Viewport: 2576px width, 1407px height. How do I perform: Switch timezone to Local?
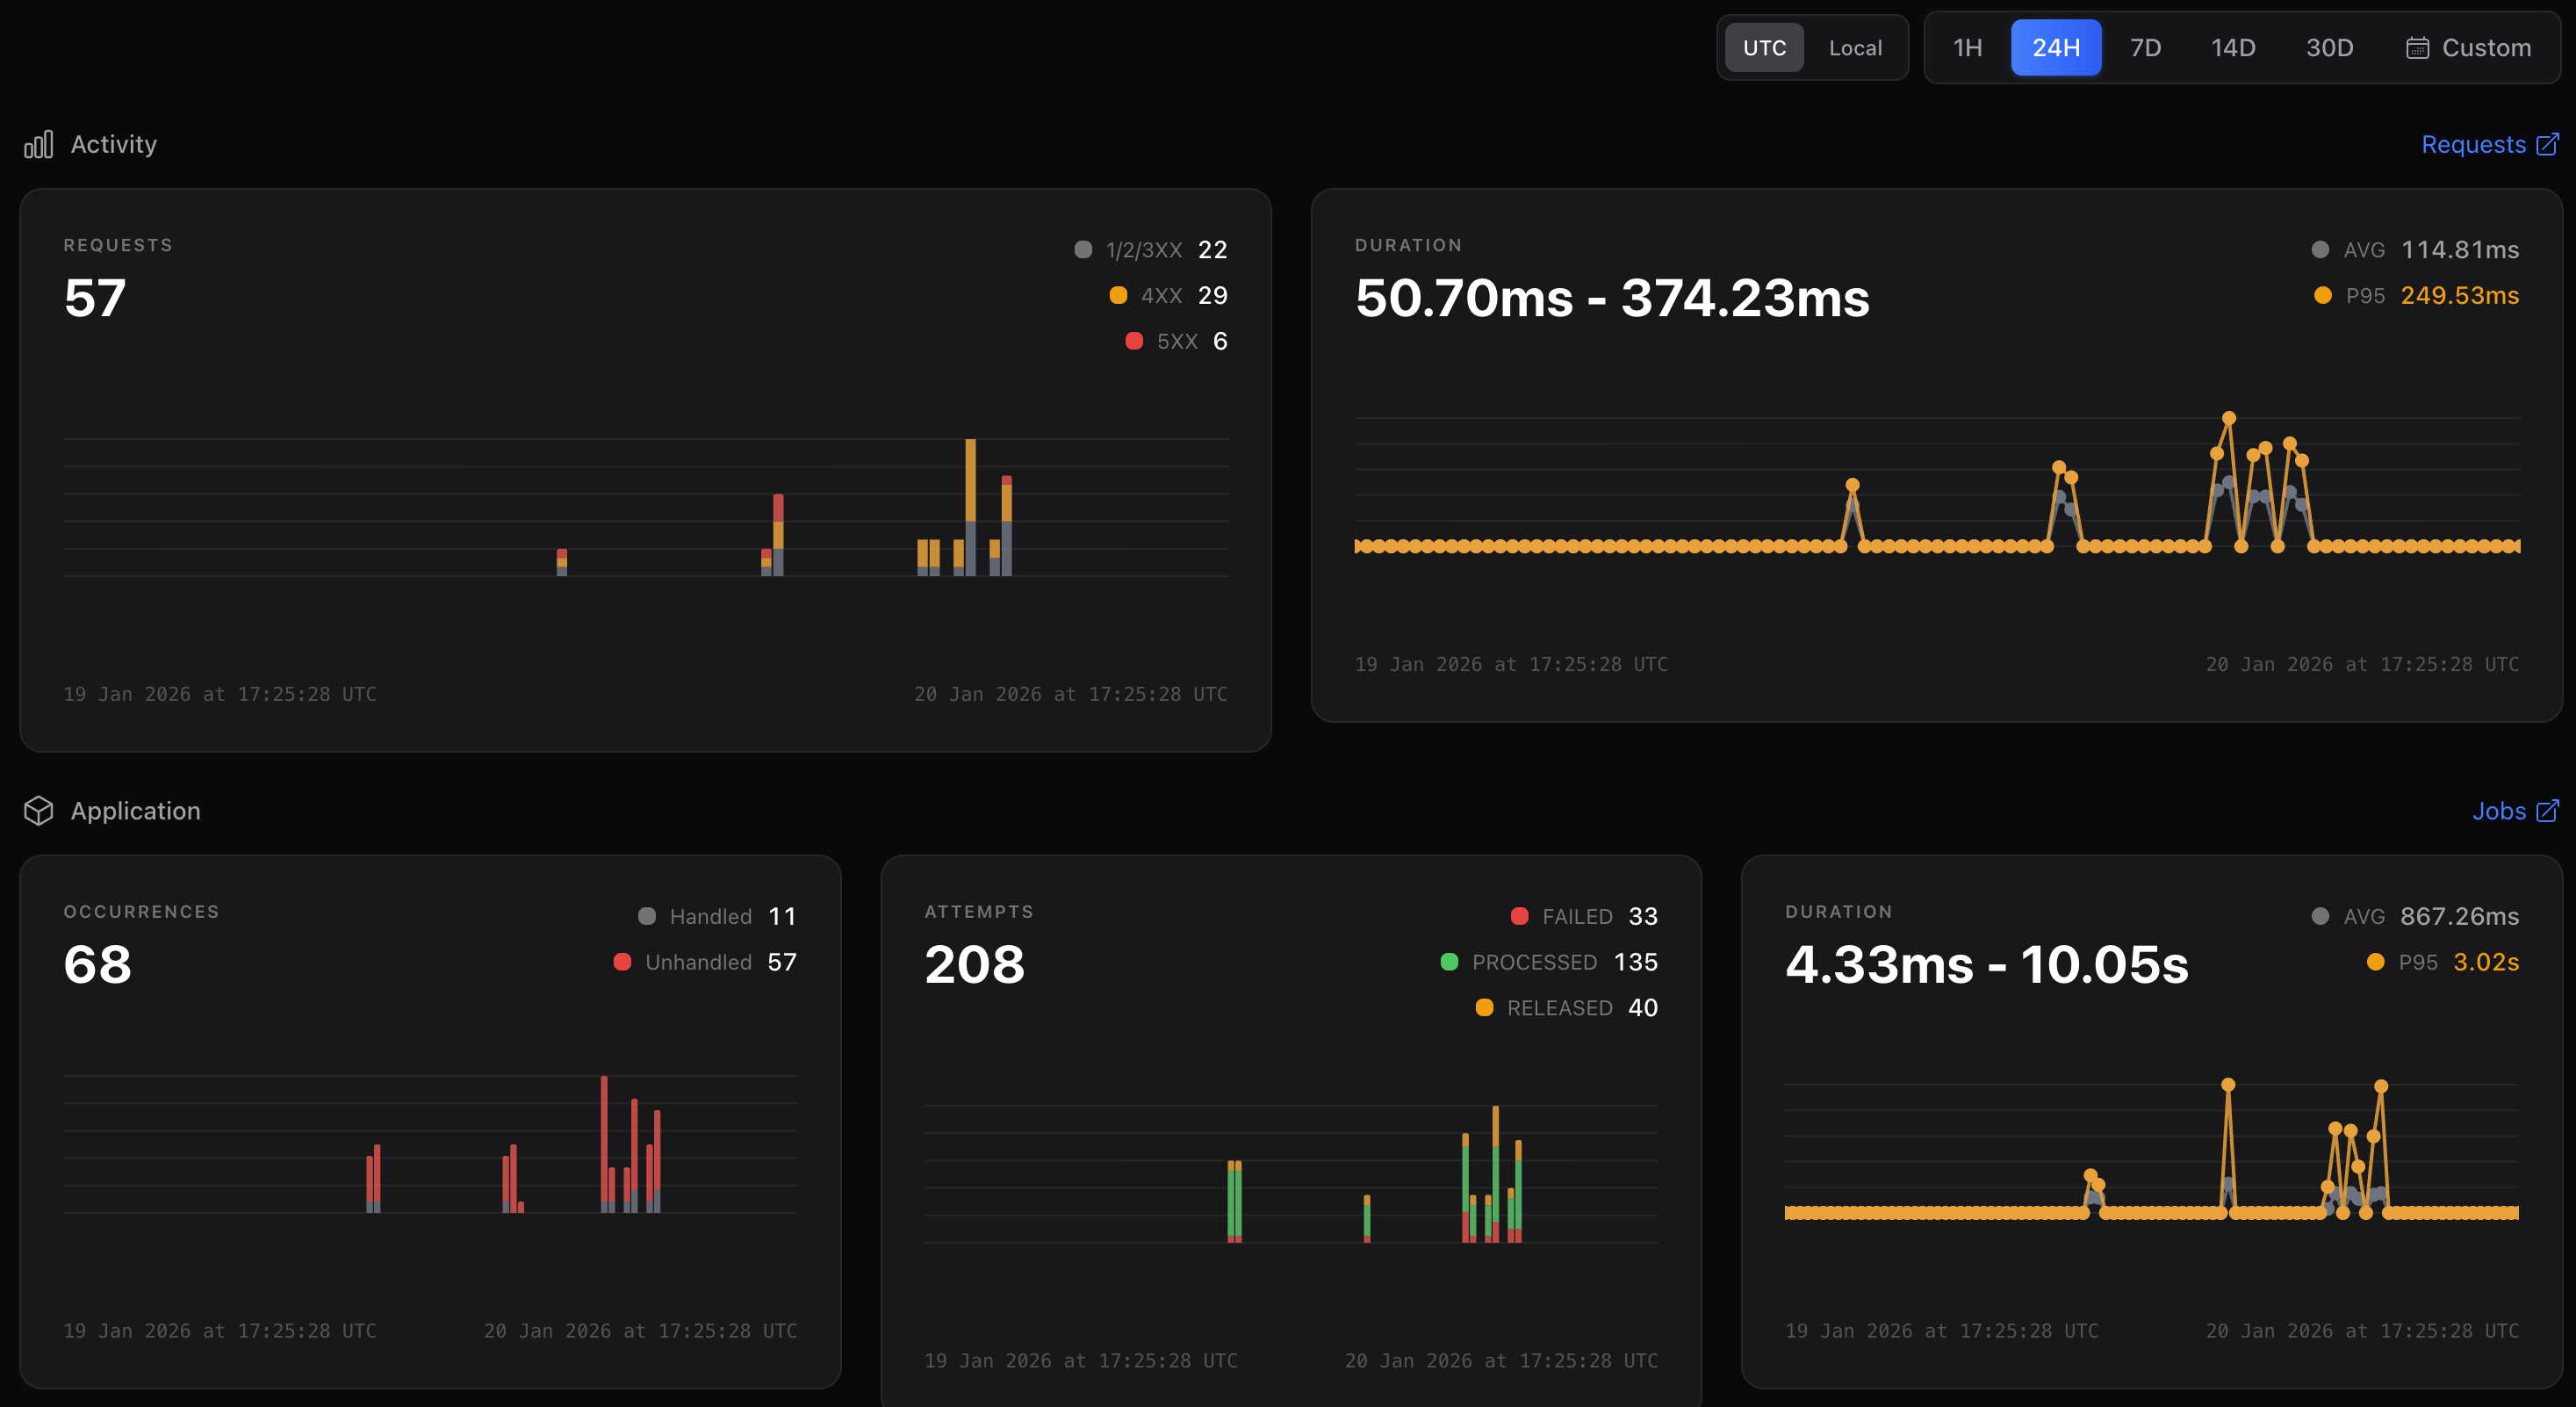click(1855, 47)
